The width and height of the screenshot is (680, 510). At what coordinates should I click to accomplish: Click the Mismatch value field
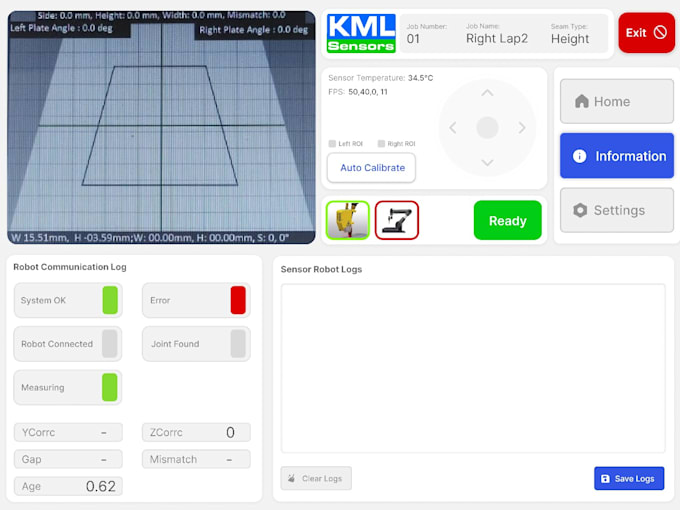tap(196, 459)
